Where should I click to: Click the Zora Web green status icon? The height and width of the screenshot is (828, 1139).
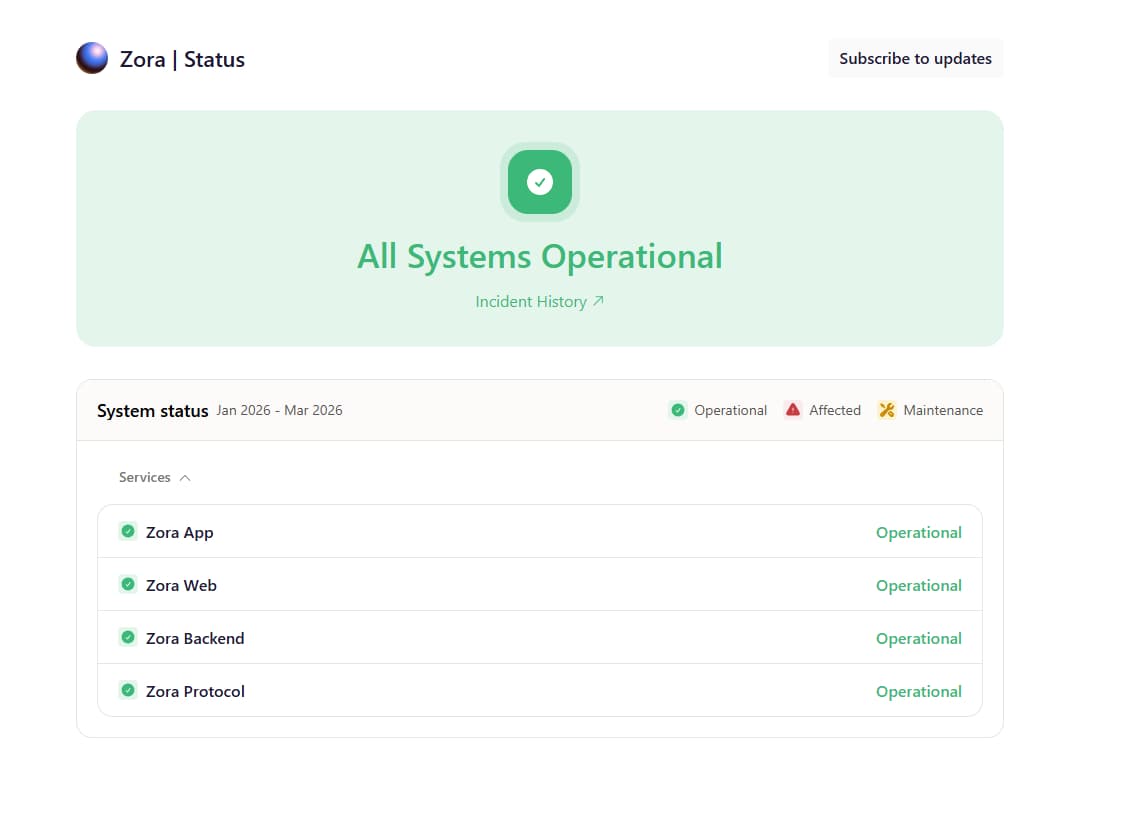click(x=128, y=584)
